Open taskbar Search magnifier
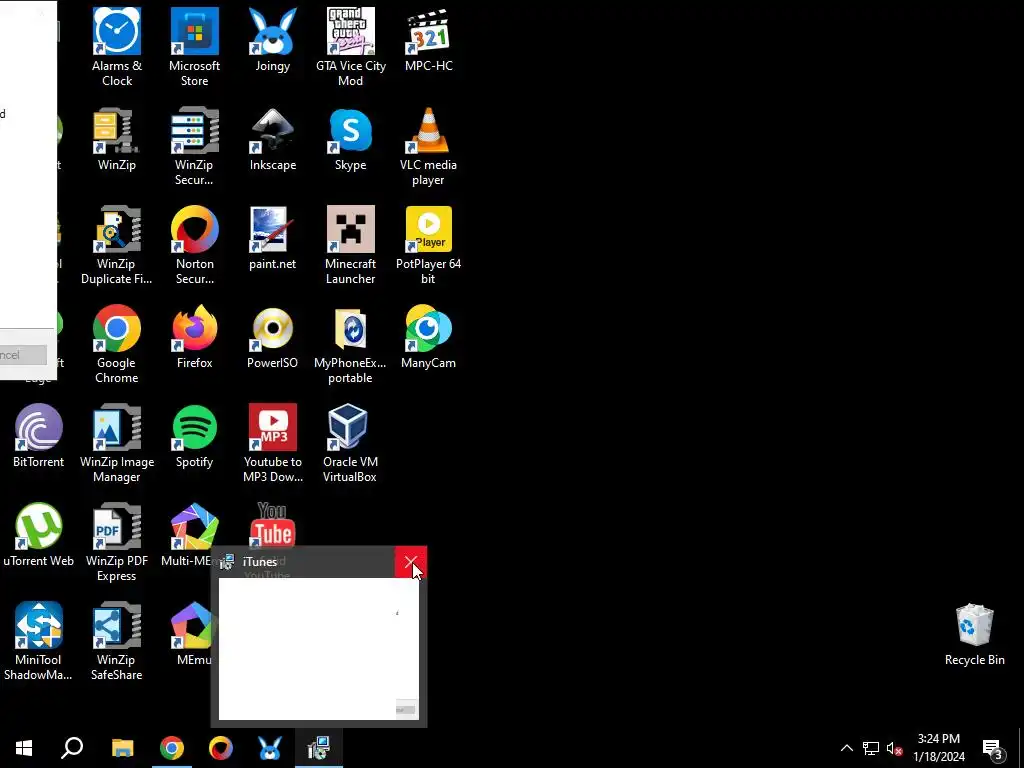The height and width of the screenshot is (768, 1024). pyautogui.click(x=72, y=748)
